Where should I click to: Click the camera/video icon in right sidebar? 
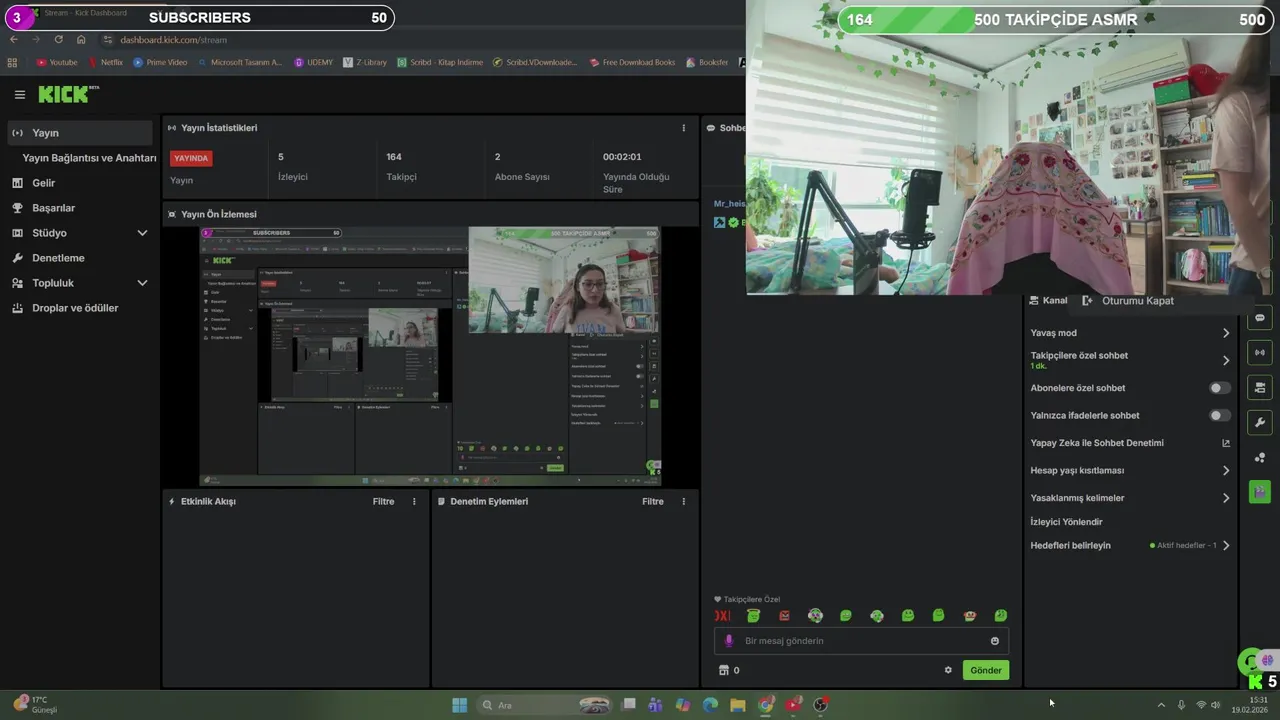[1260, 388]
